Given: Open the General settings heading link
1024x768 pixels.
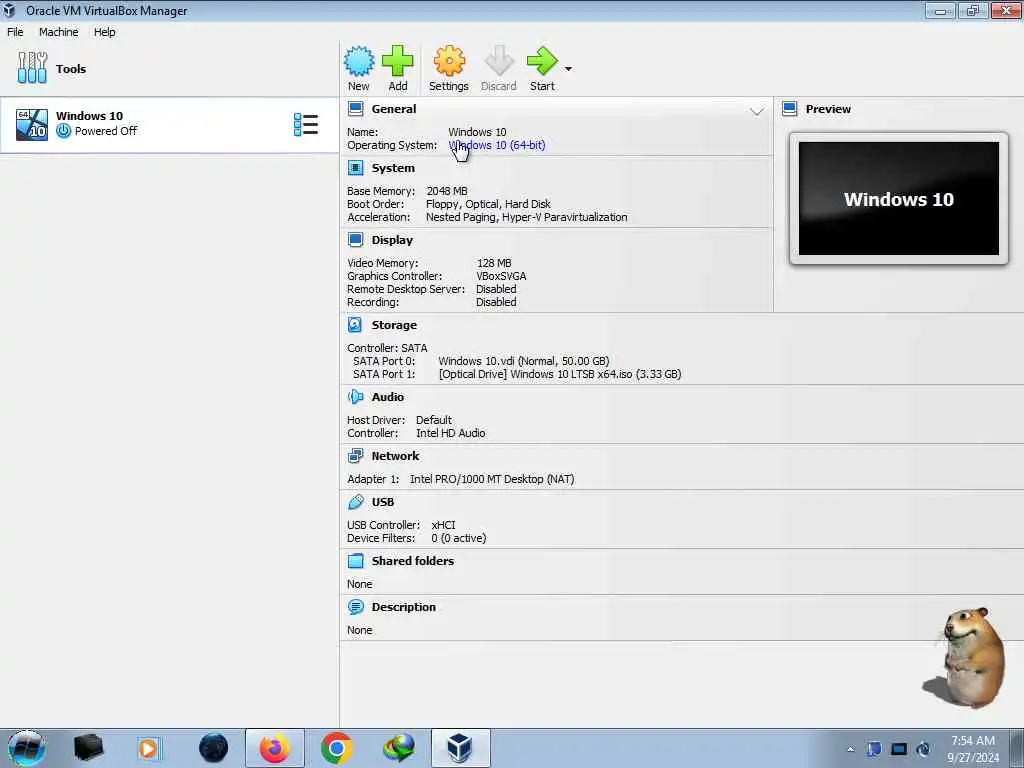Looking at the screenshot, I should click(394, 109).
